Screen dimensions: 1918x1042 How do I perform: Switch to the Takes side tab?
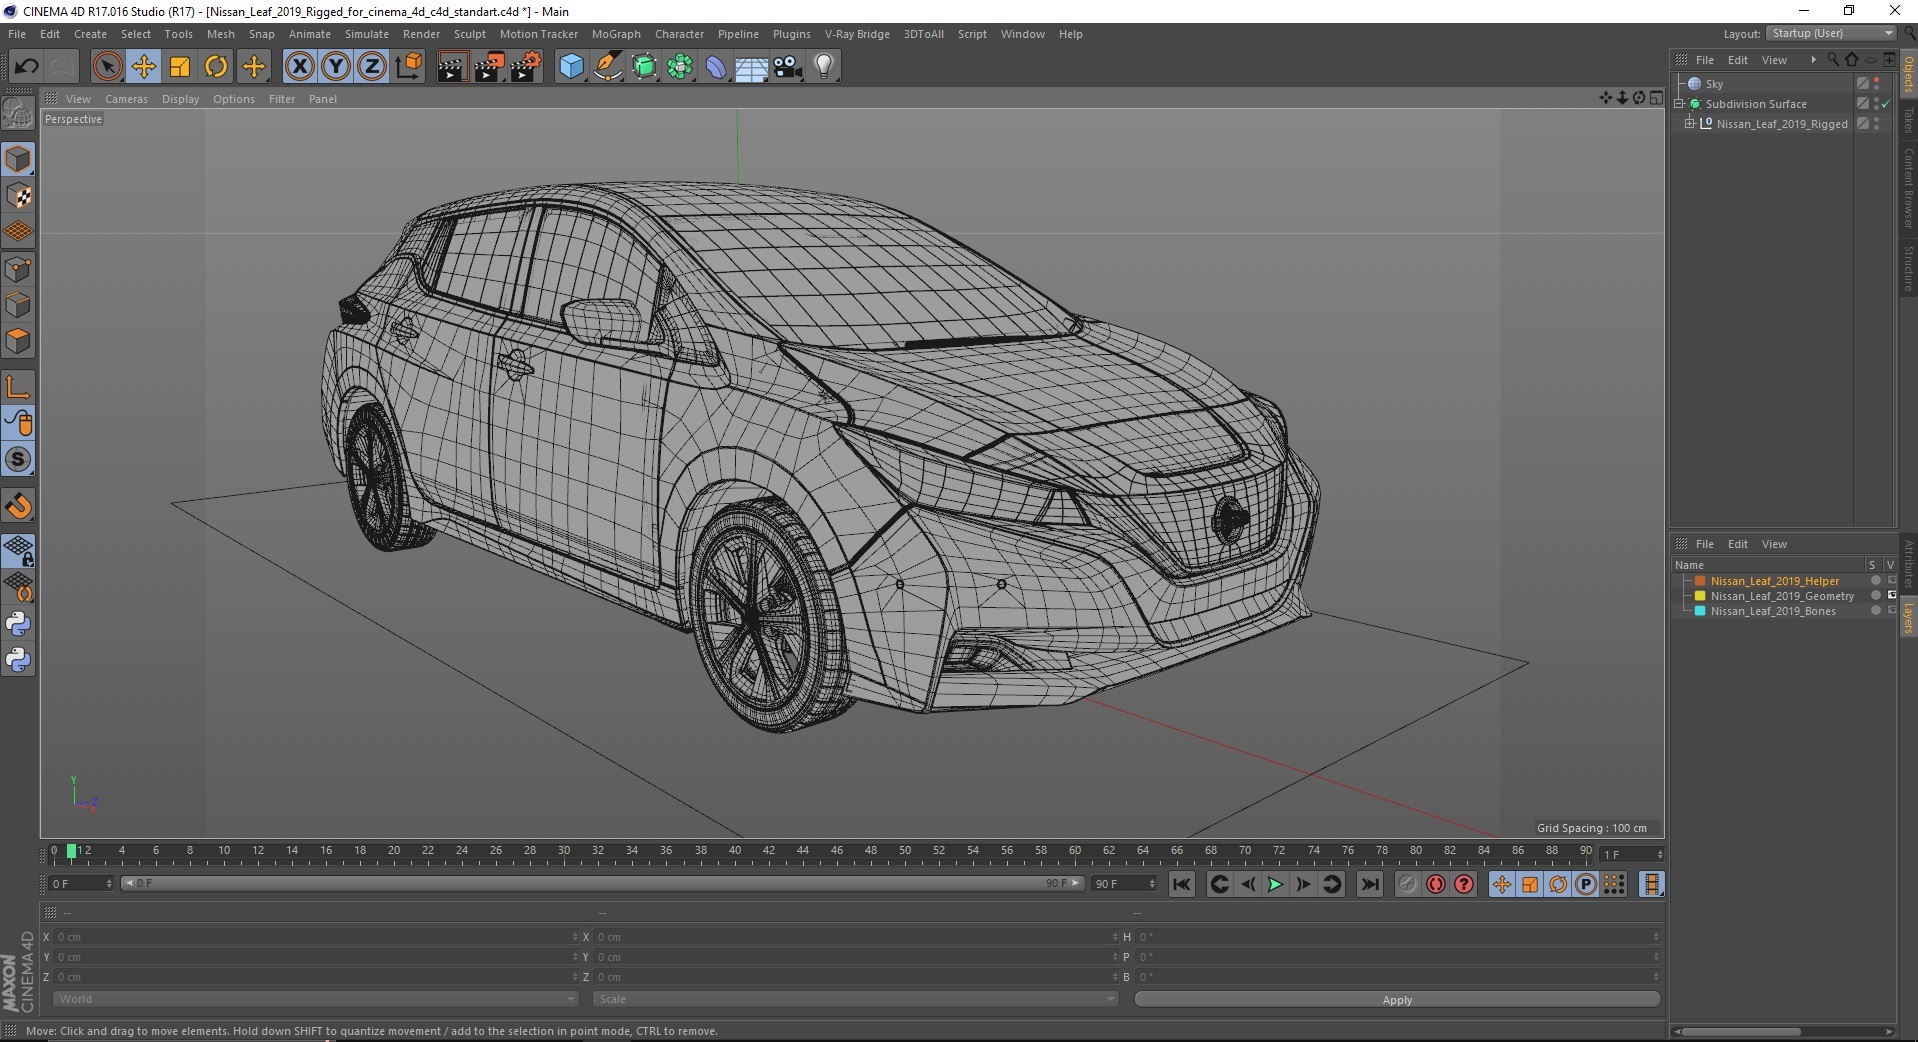pos(1908,120)
